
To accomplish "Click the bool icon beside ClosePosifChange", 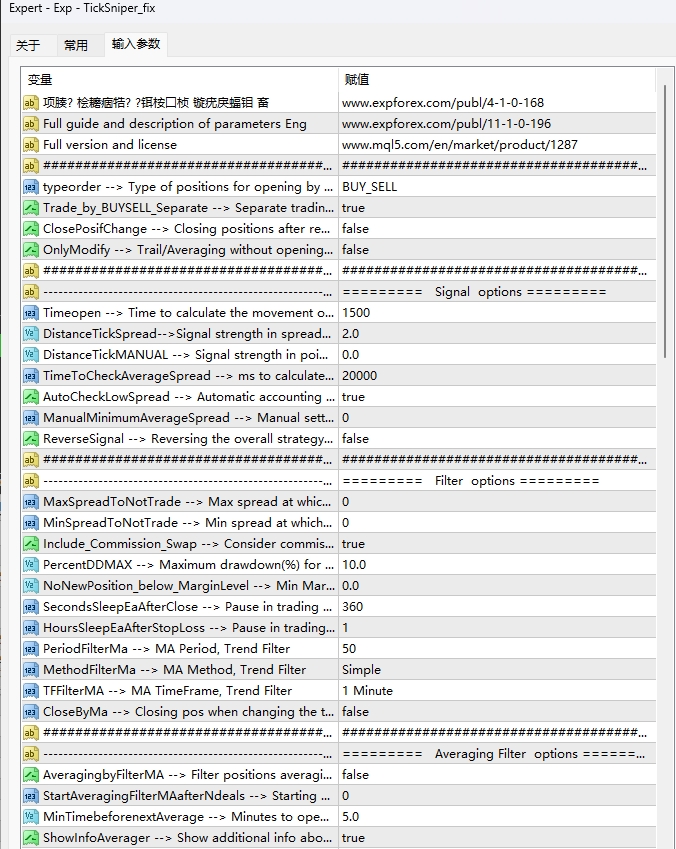I will (x=31, y=229).
